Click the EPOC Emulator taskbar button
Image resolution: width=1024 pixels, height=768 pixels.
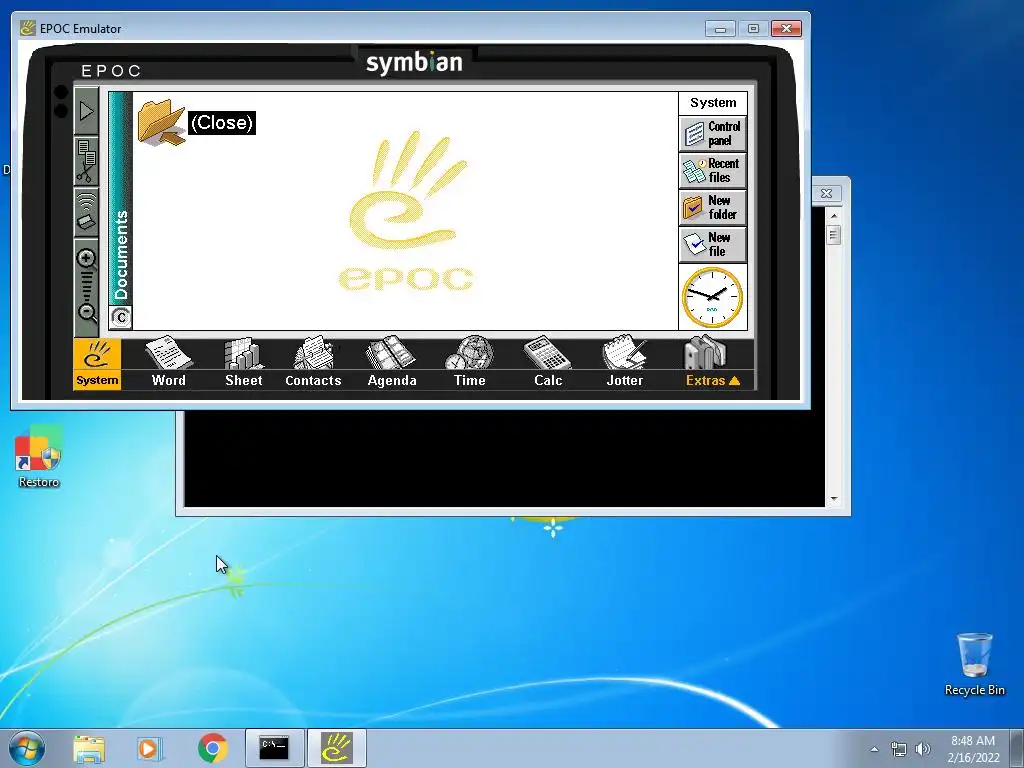click(336, 748)
